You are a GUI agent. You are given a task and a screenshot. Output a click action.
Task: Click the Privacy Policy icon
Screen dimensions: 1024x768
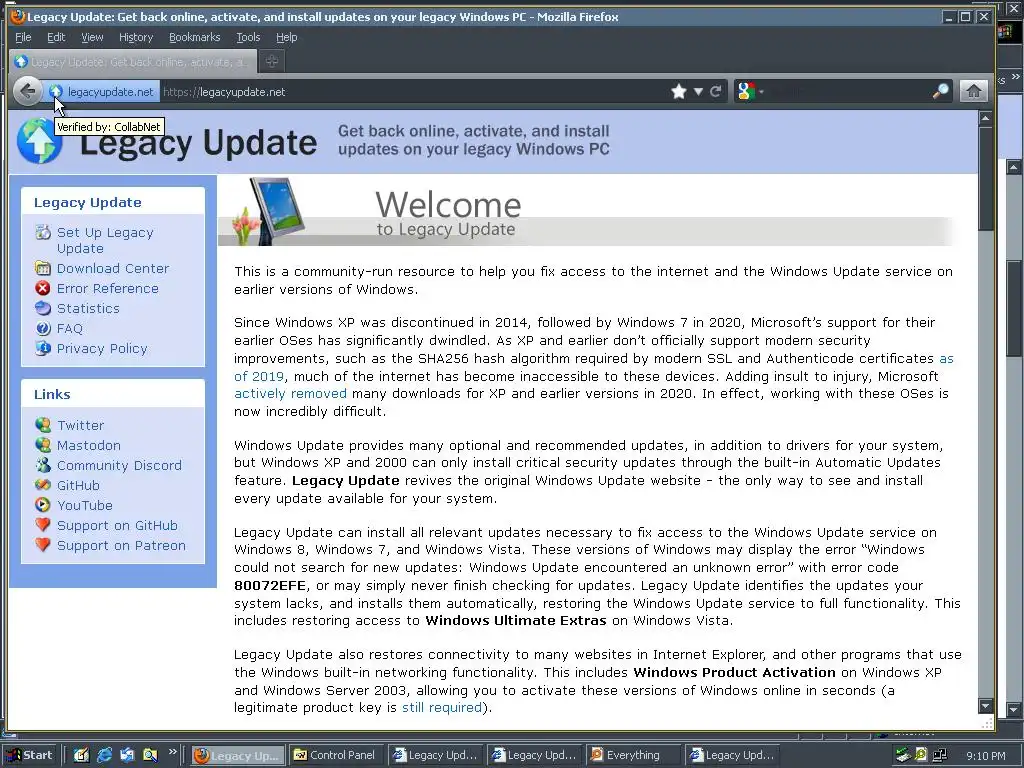pyautogui.click(x=43, y=348)
